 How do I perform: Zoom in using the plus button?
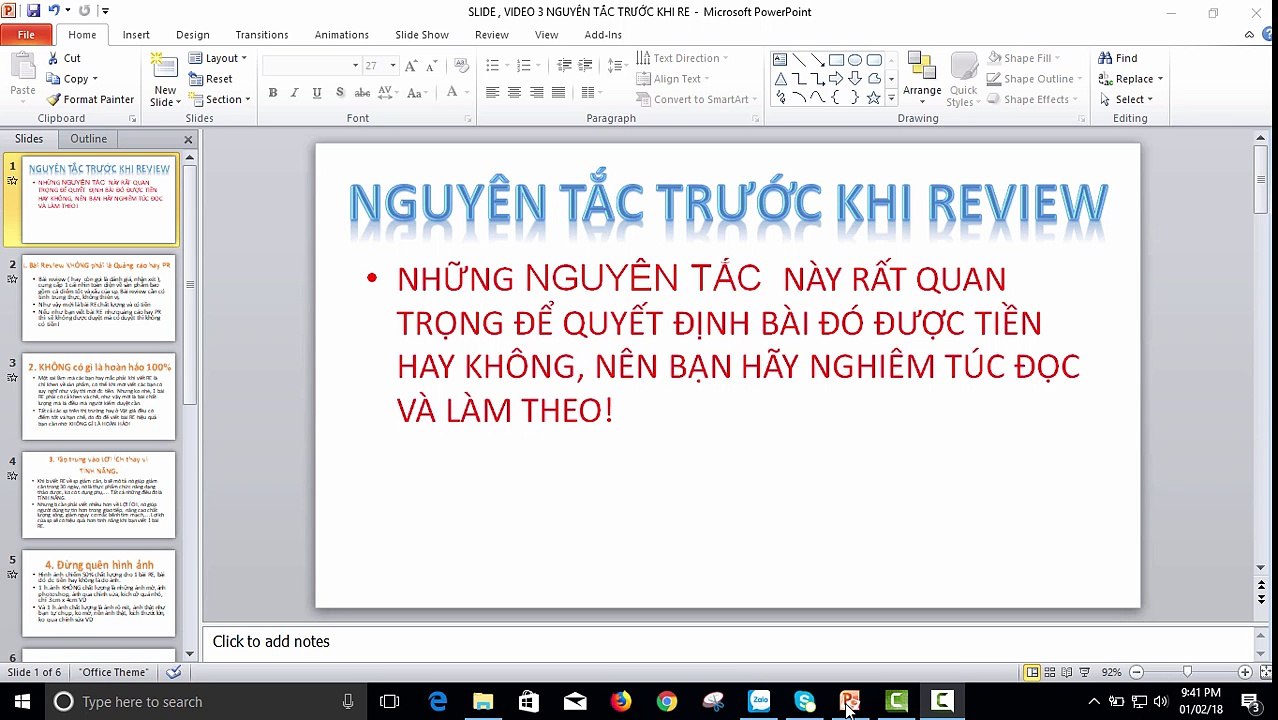pyautogui.click(x=1245, y=672)
